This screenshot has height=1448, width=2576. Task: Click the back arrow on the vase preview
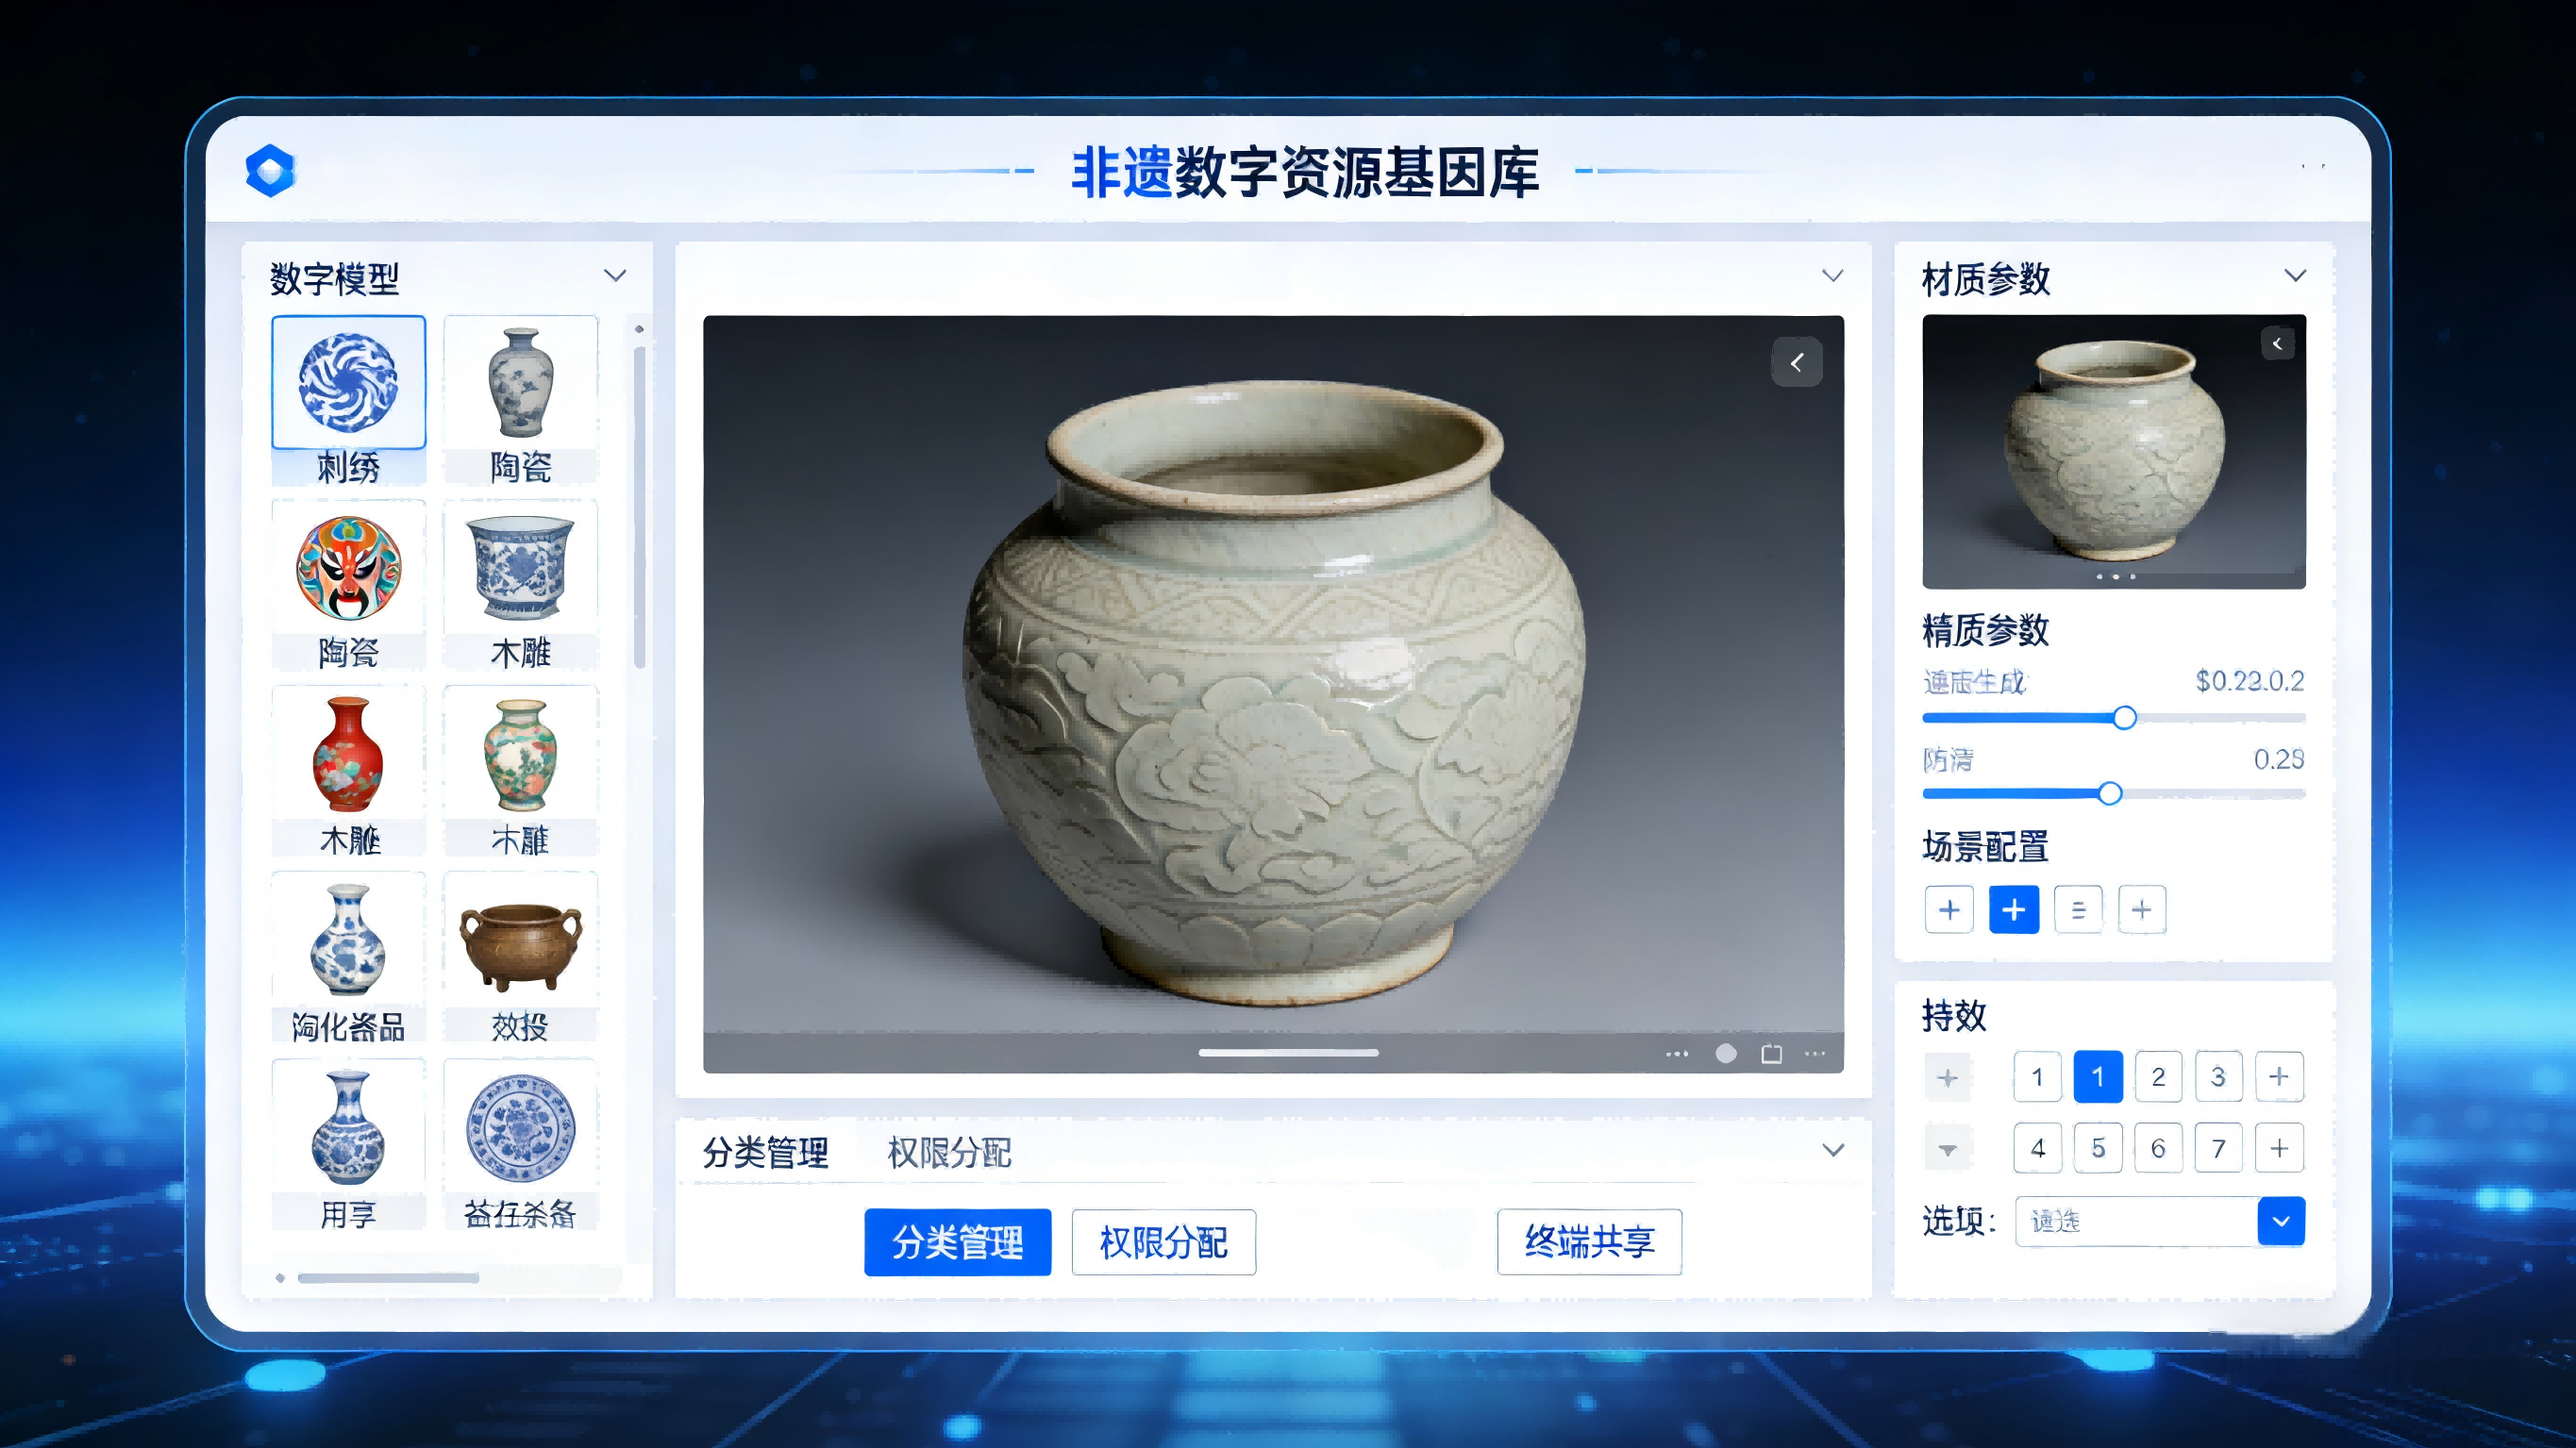tap(1797, 362)
